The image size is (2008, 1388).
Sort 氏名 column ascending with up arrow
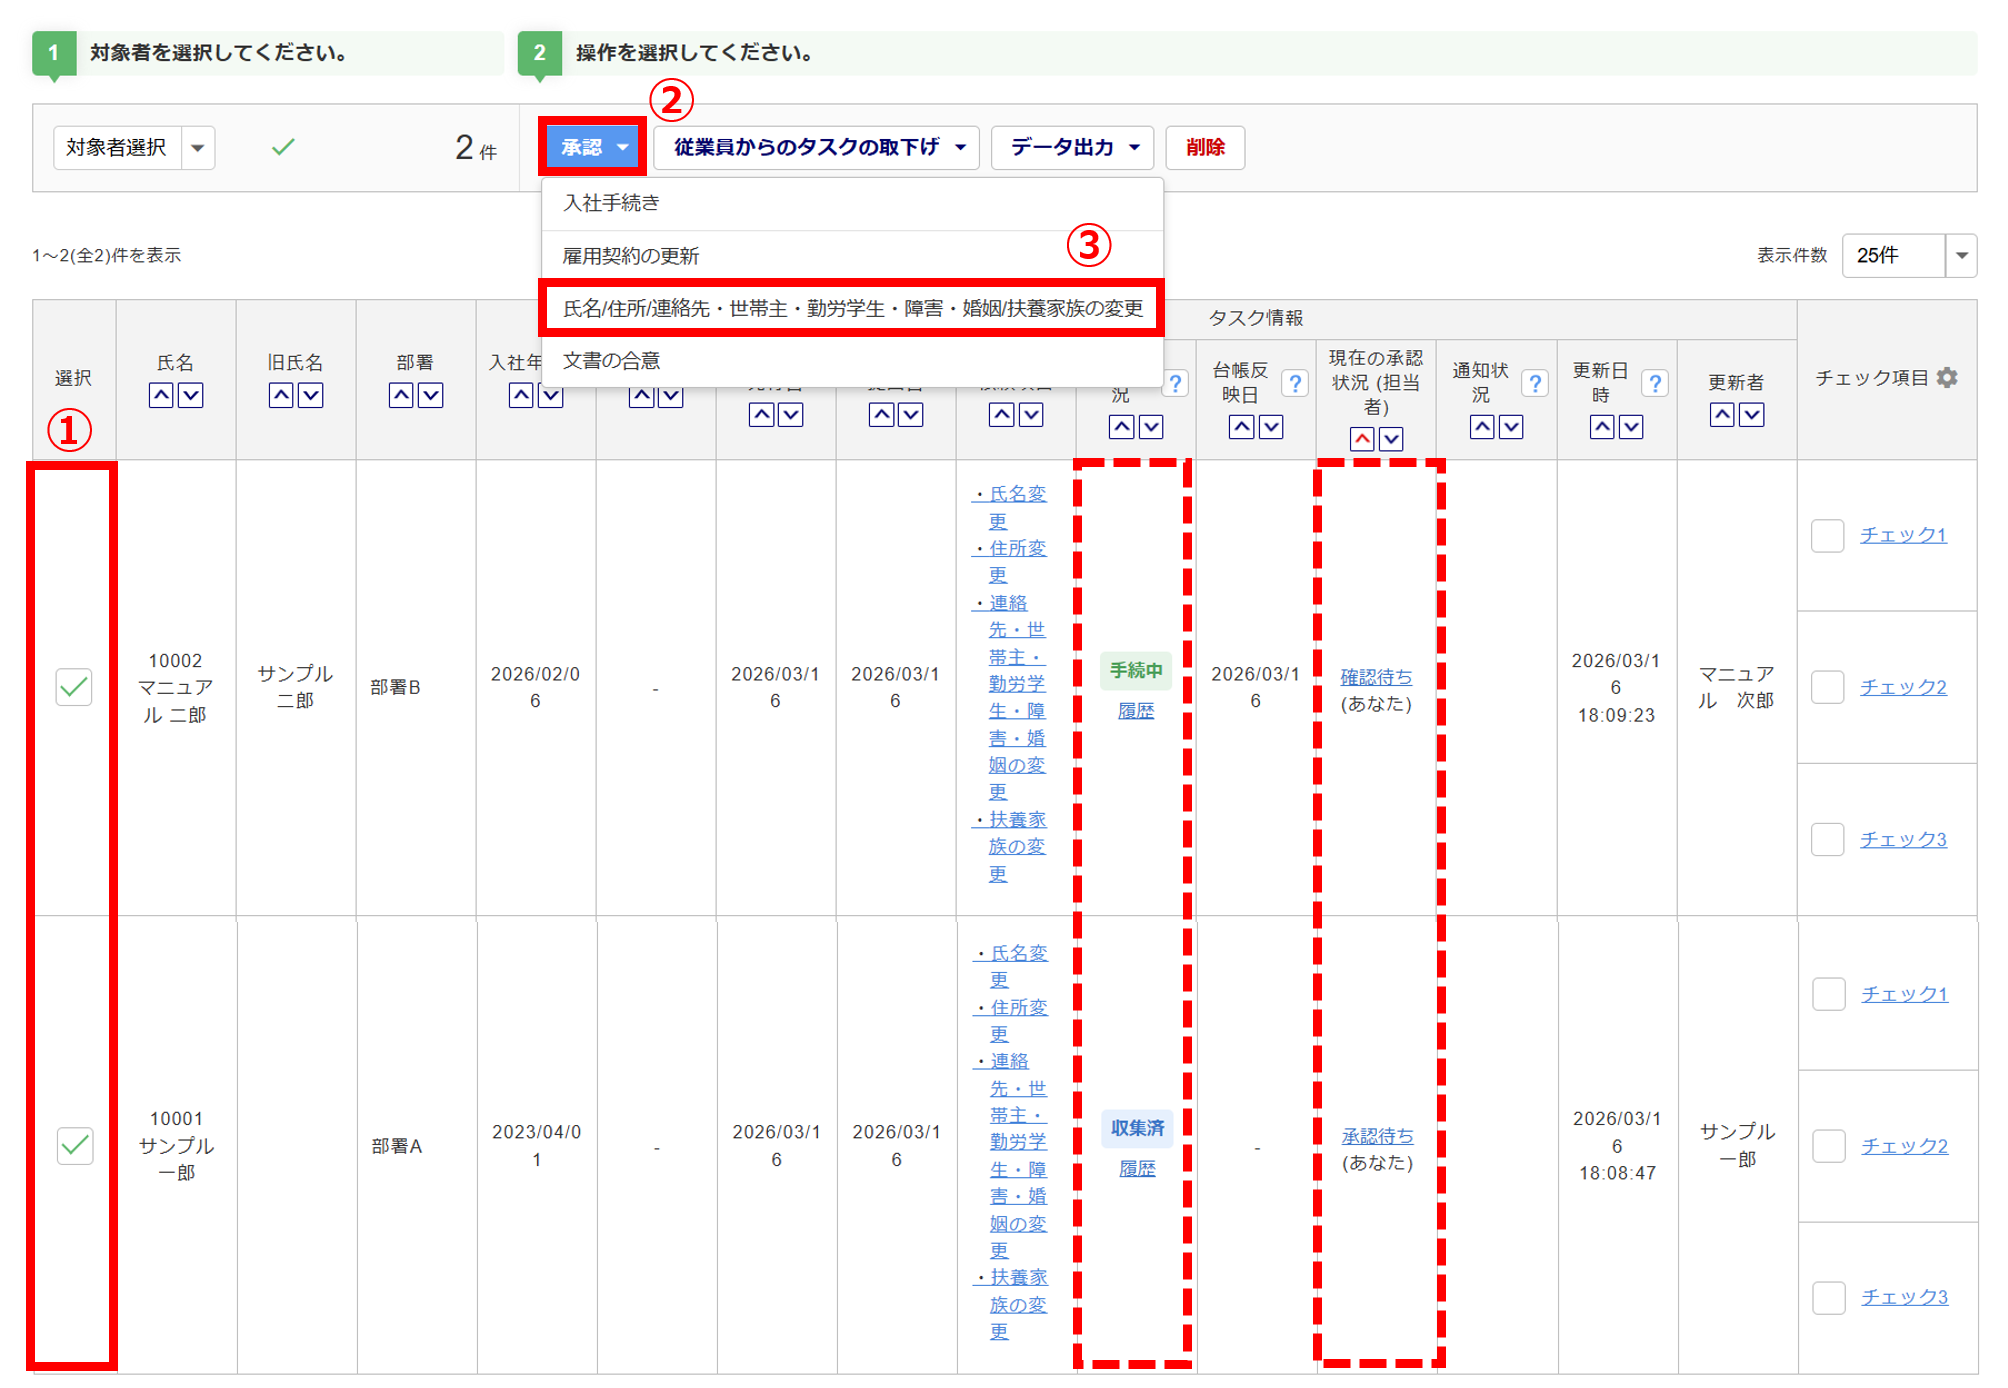coord(161,395)
